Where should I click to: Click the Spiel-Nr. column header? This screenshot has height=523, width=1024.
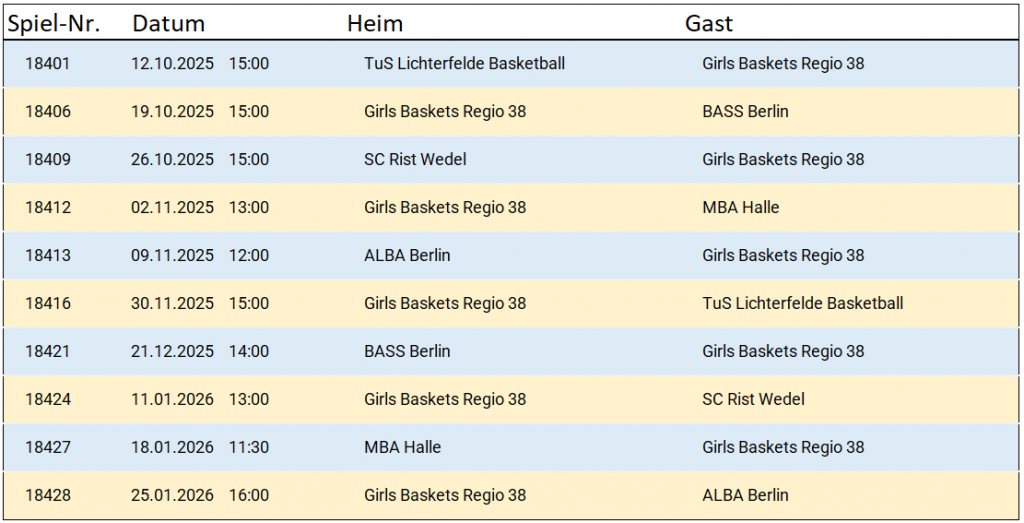tap(55, 23)
